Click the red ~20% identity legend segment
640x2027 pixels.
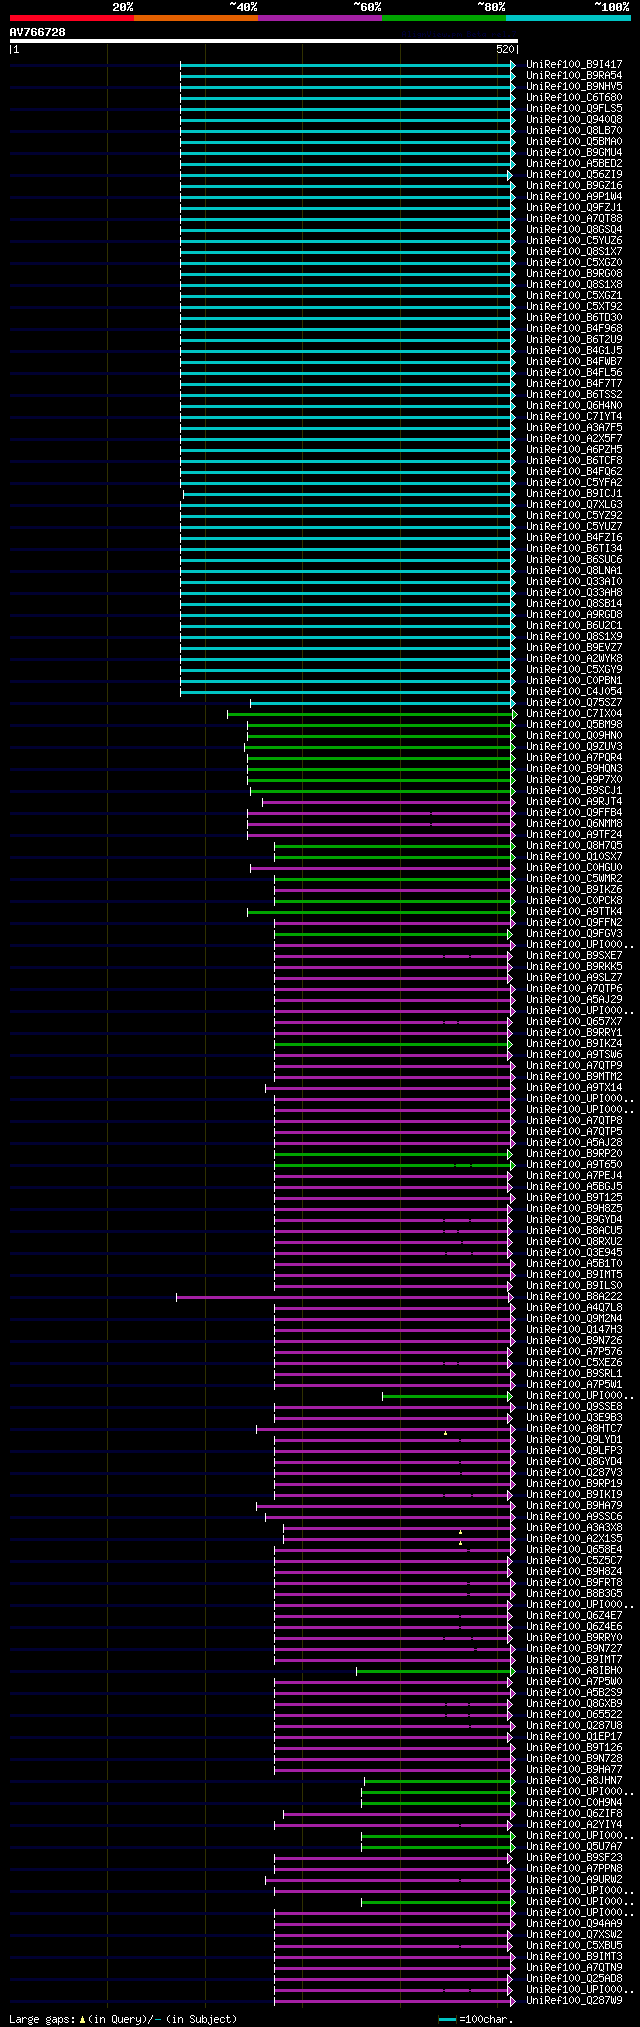(72, 18)
